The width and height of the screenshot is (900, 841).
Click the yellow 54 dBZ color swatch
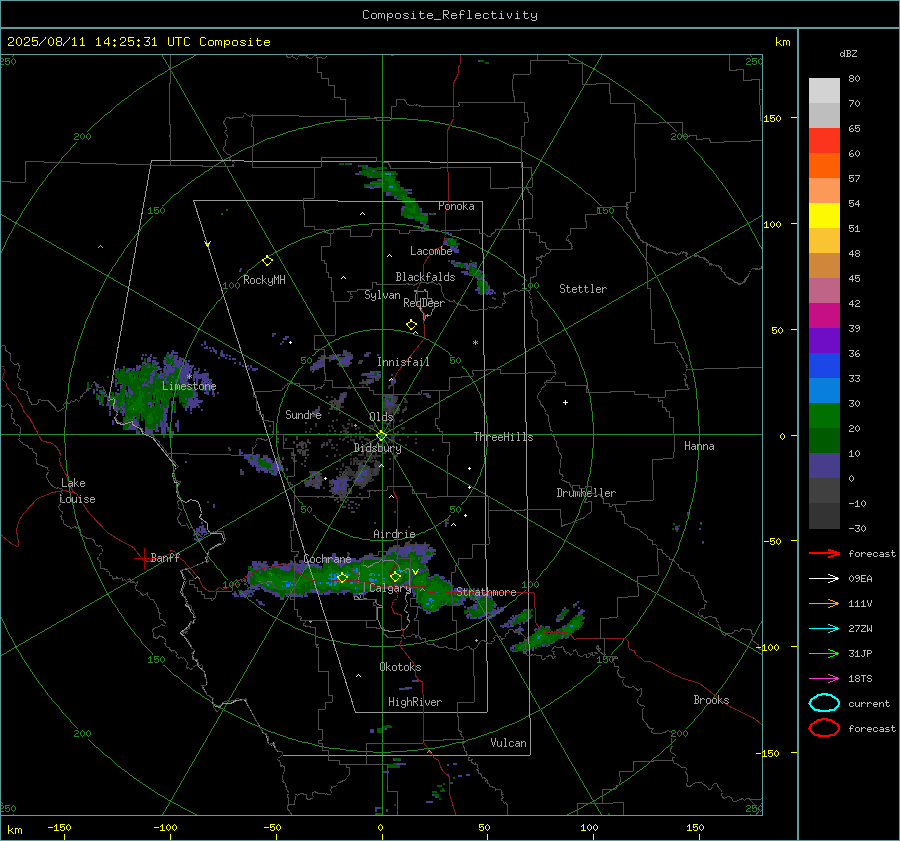click(x=824, y=215)
